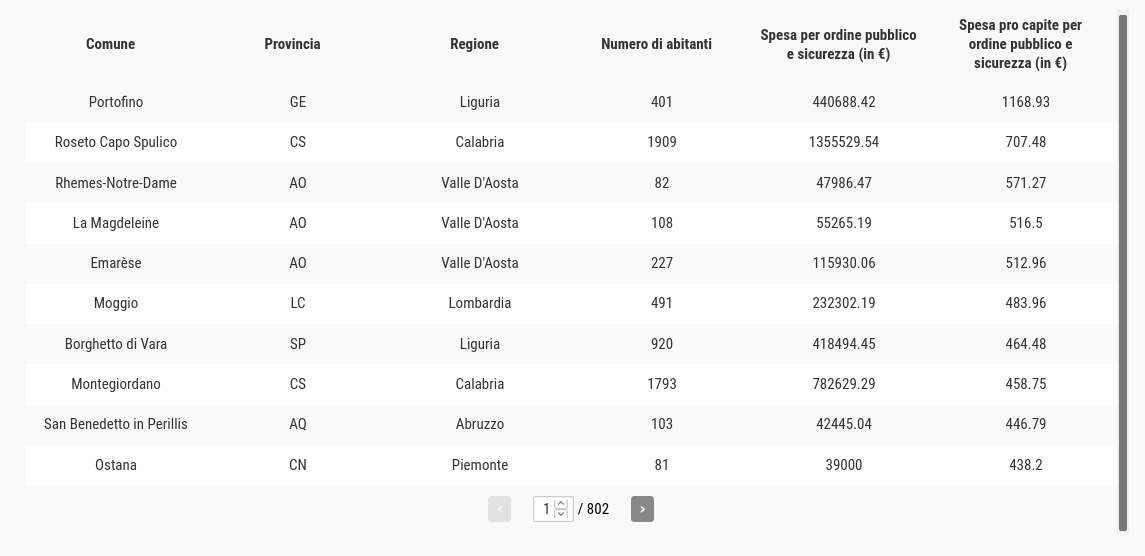1145x556 pixels.
Task: Decrement the page number stepper down arrow
Action: [x=561, y=514]
